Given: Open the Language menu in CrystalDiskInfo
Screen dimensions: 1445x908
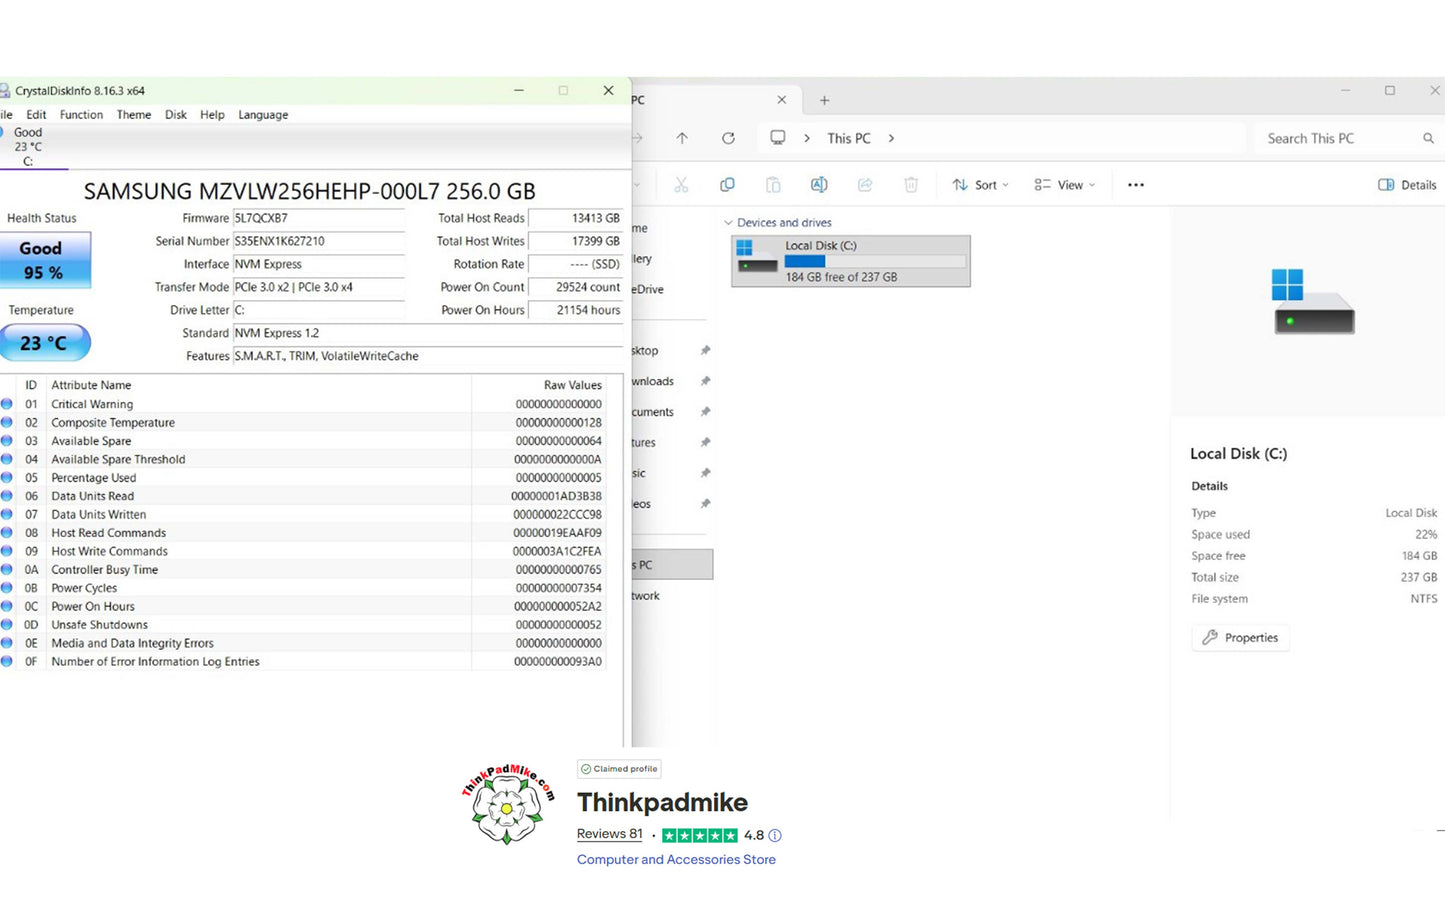Looking at the screenshot, I should pyautogui.click(x=263, y=115).
